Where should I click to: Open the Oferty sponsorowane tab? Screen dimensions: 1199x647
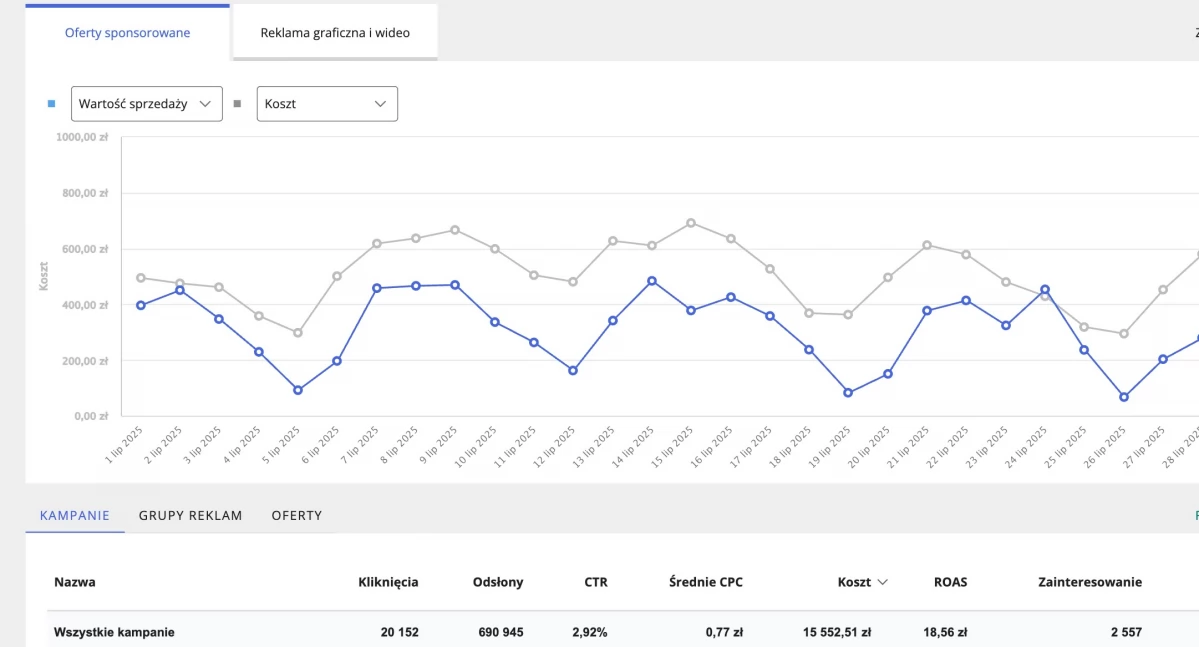tap(127, 33)
